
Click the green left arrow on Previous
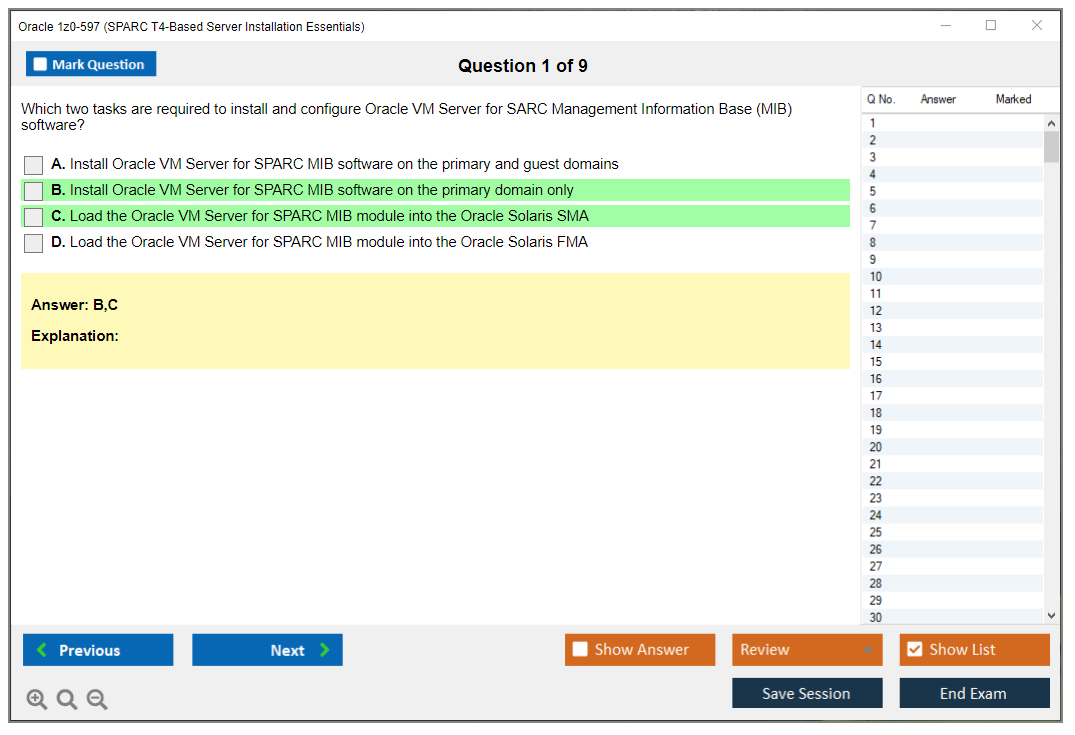click(x=42, y=650)
